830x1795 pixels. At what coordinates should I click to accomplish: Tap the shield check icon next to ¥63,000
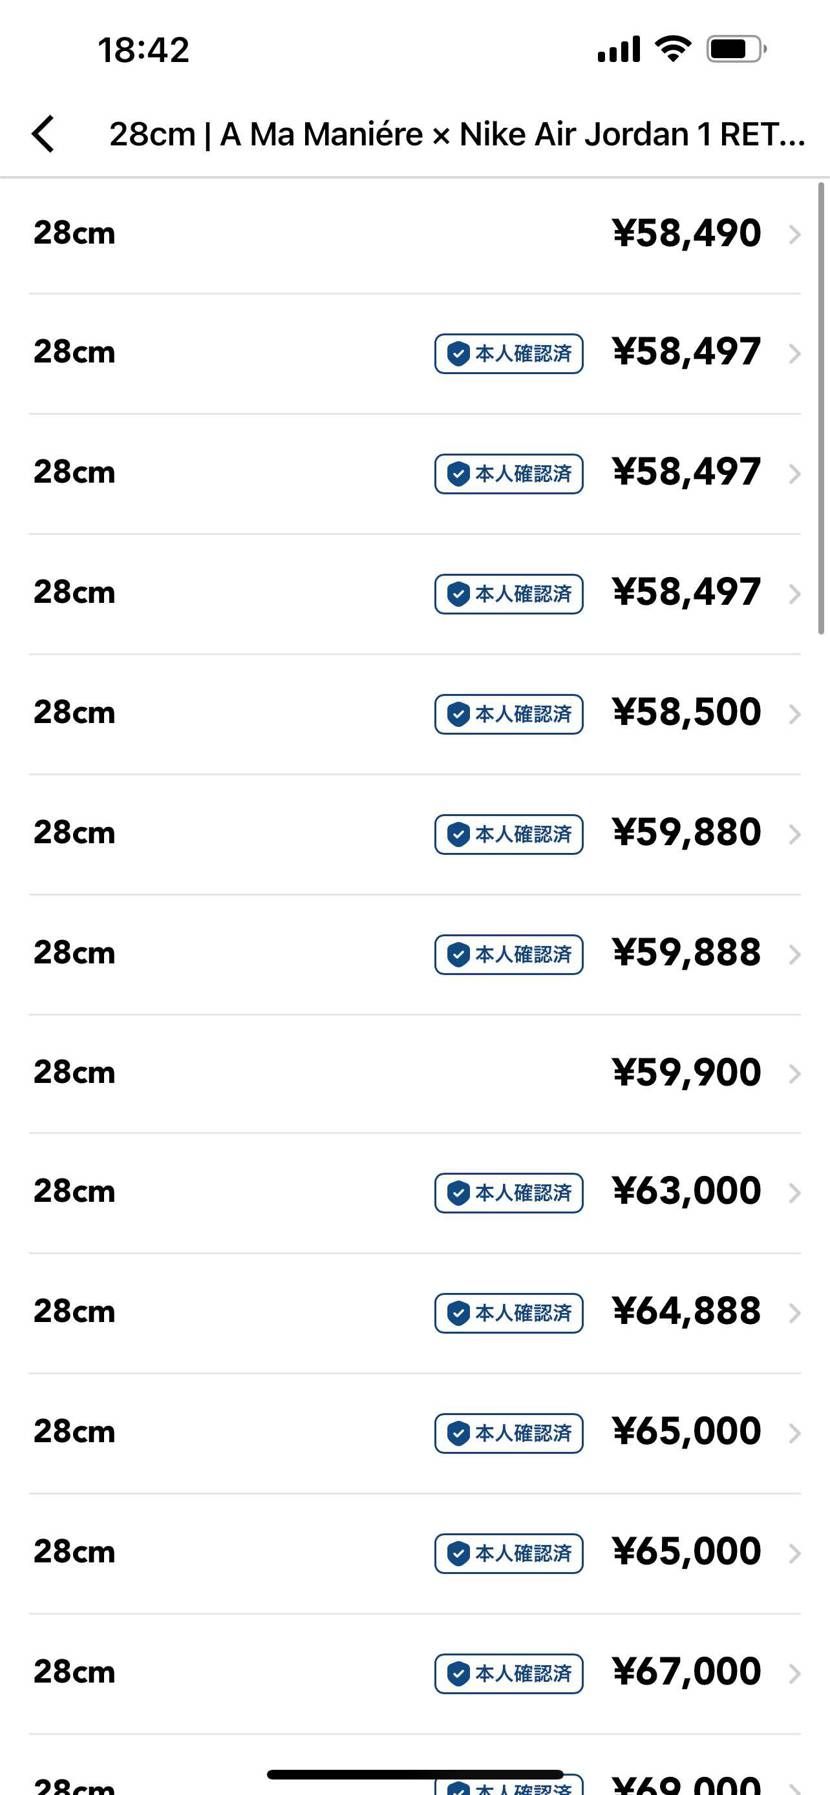458,1193
